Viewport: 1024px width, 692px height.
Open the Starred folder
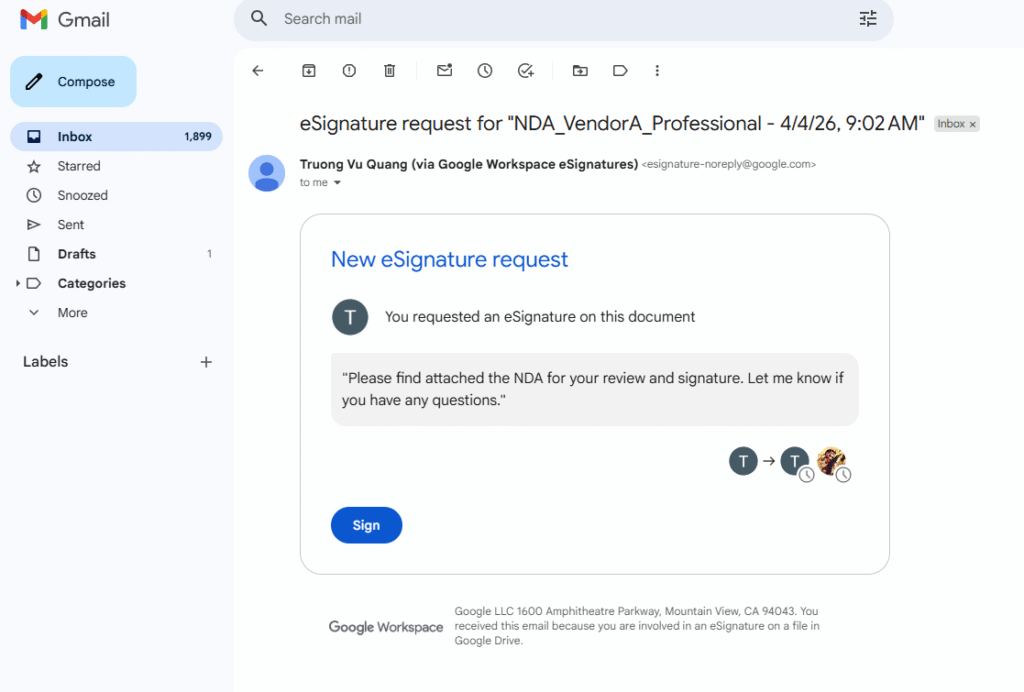click(79, 166)
